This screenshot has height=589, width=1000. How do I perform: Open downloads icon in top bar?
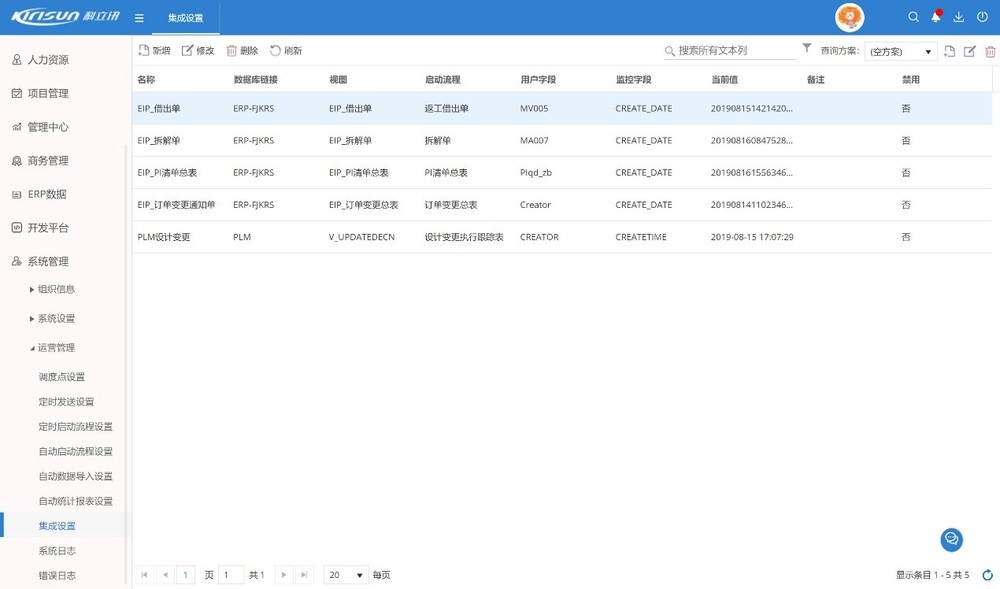point(959,17)
